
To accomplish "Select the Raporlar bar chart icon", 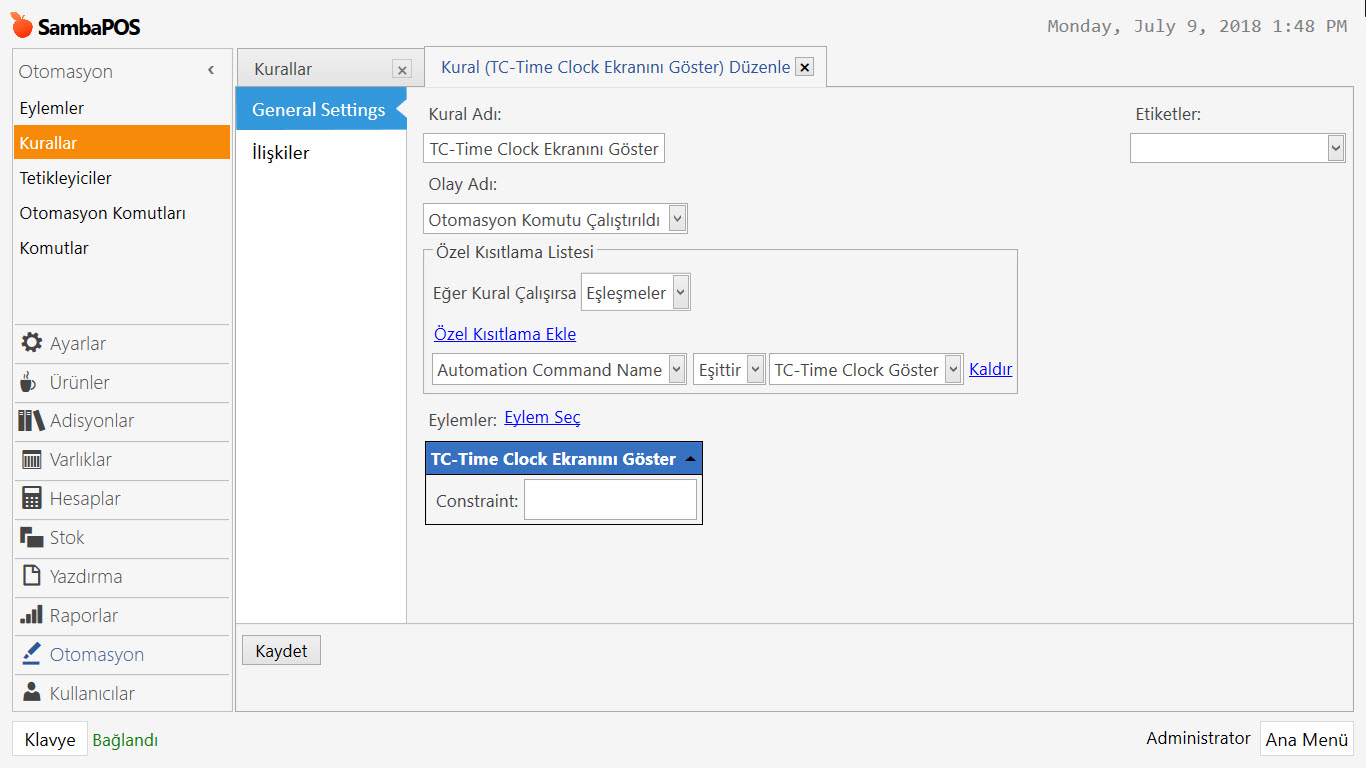I will coord(31,616).
